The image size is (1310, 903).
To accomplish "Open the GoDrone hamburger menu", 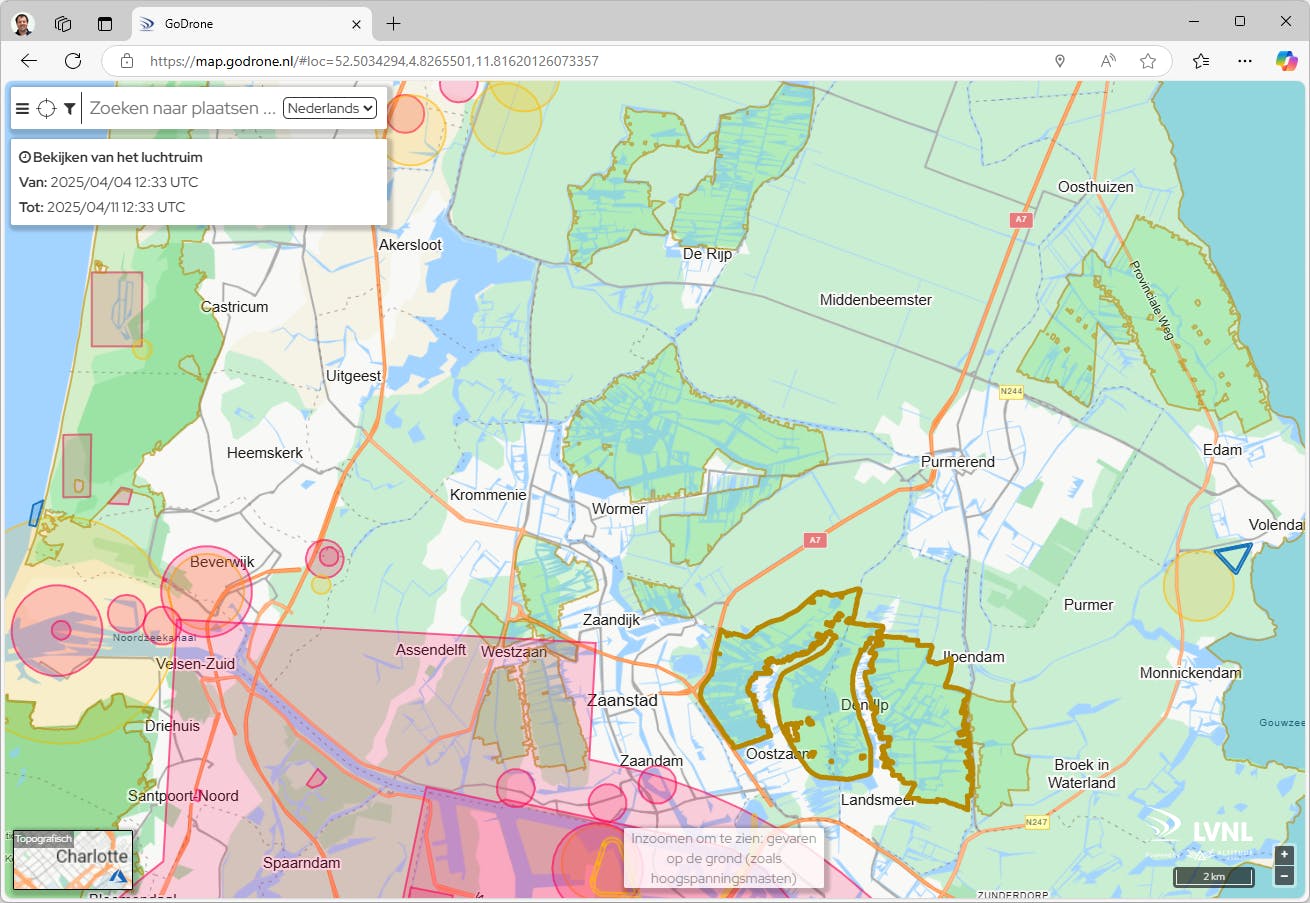I will coord(22,109).
